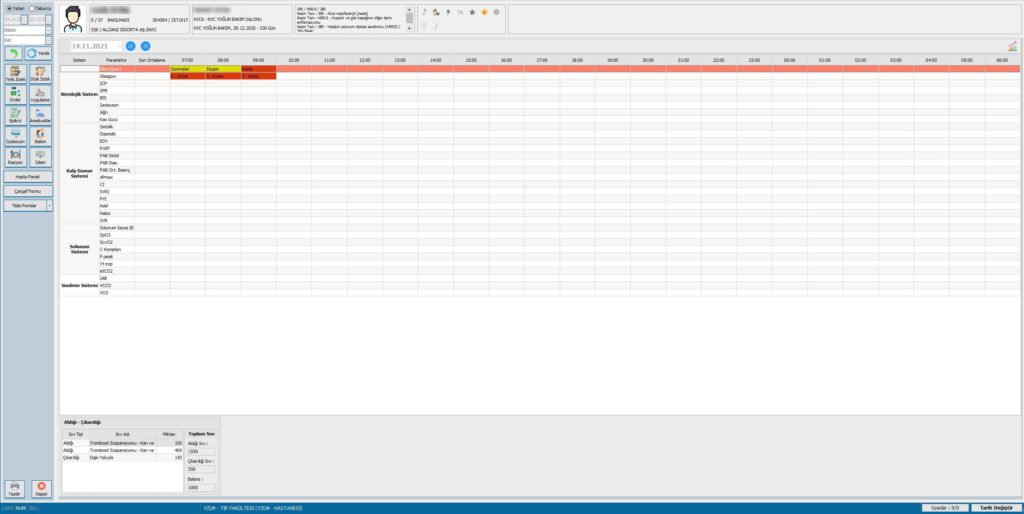Click the Yenile refresh button
This screenshot has height=514, width=1024.
tap(39, 54)
